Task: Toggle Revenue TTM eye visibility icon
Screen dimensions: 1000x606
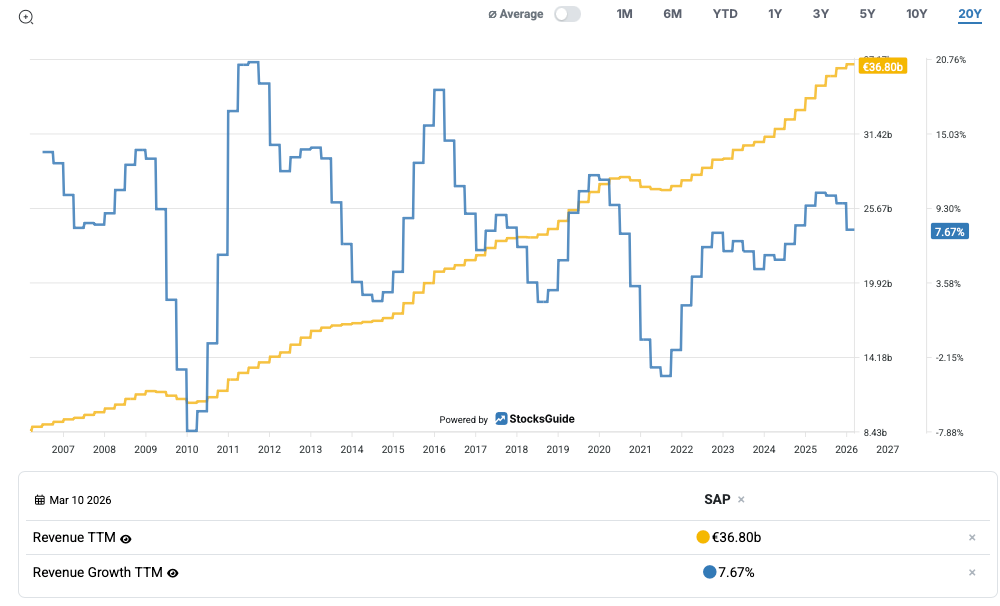Action: [126, 538]
